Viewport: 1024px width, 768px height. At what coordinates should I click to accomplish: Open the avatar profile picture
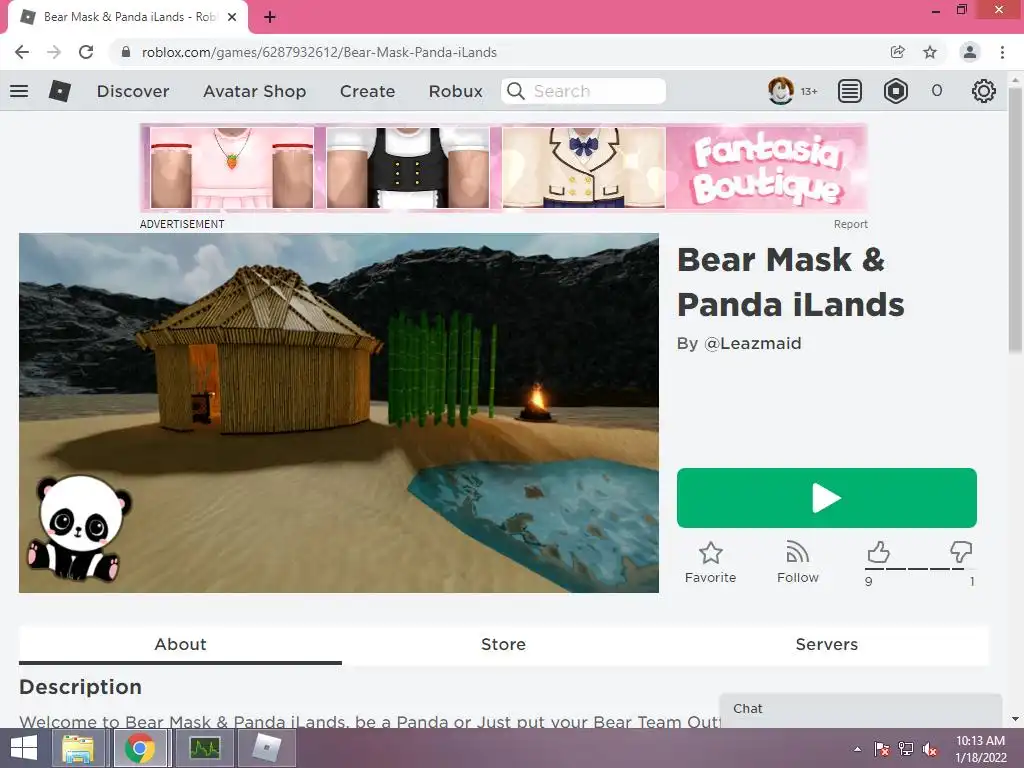click(x=780, y=91)
